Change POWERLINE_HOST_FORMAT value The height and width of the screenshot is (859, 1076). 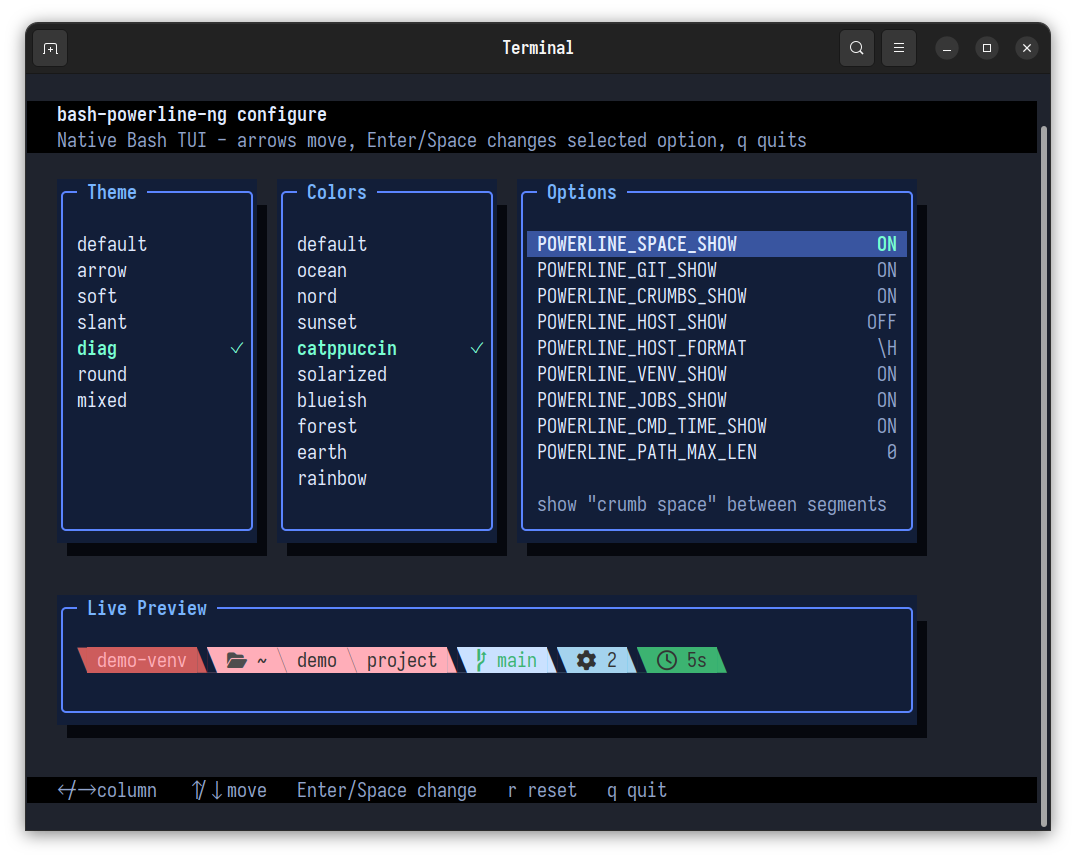click(x=716, y=349)
